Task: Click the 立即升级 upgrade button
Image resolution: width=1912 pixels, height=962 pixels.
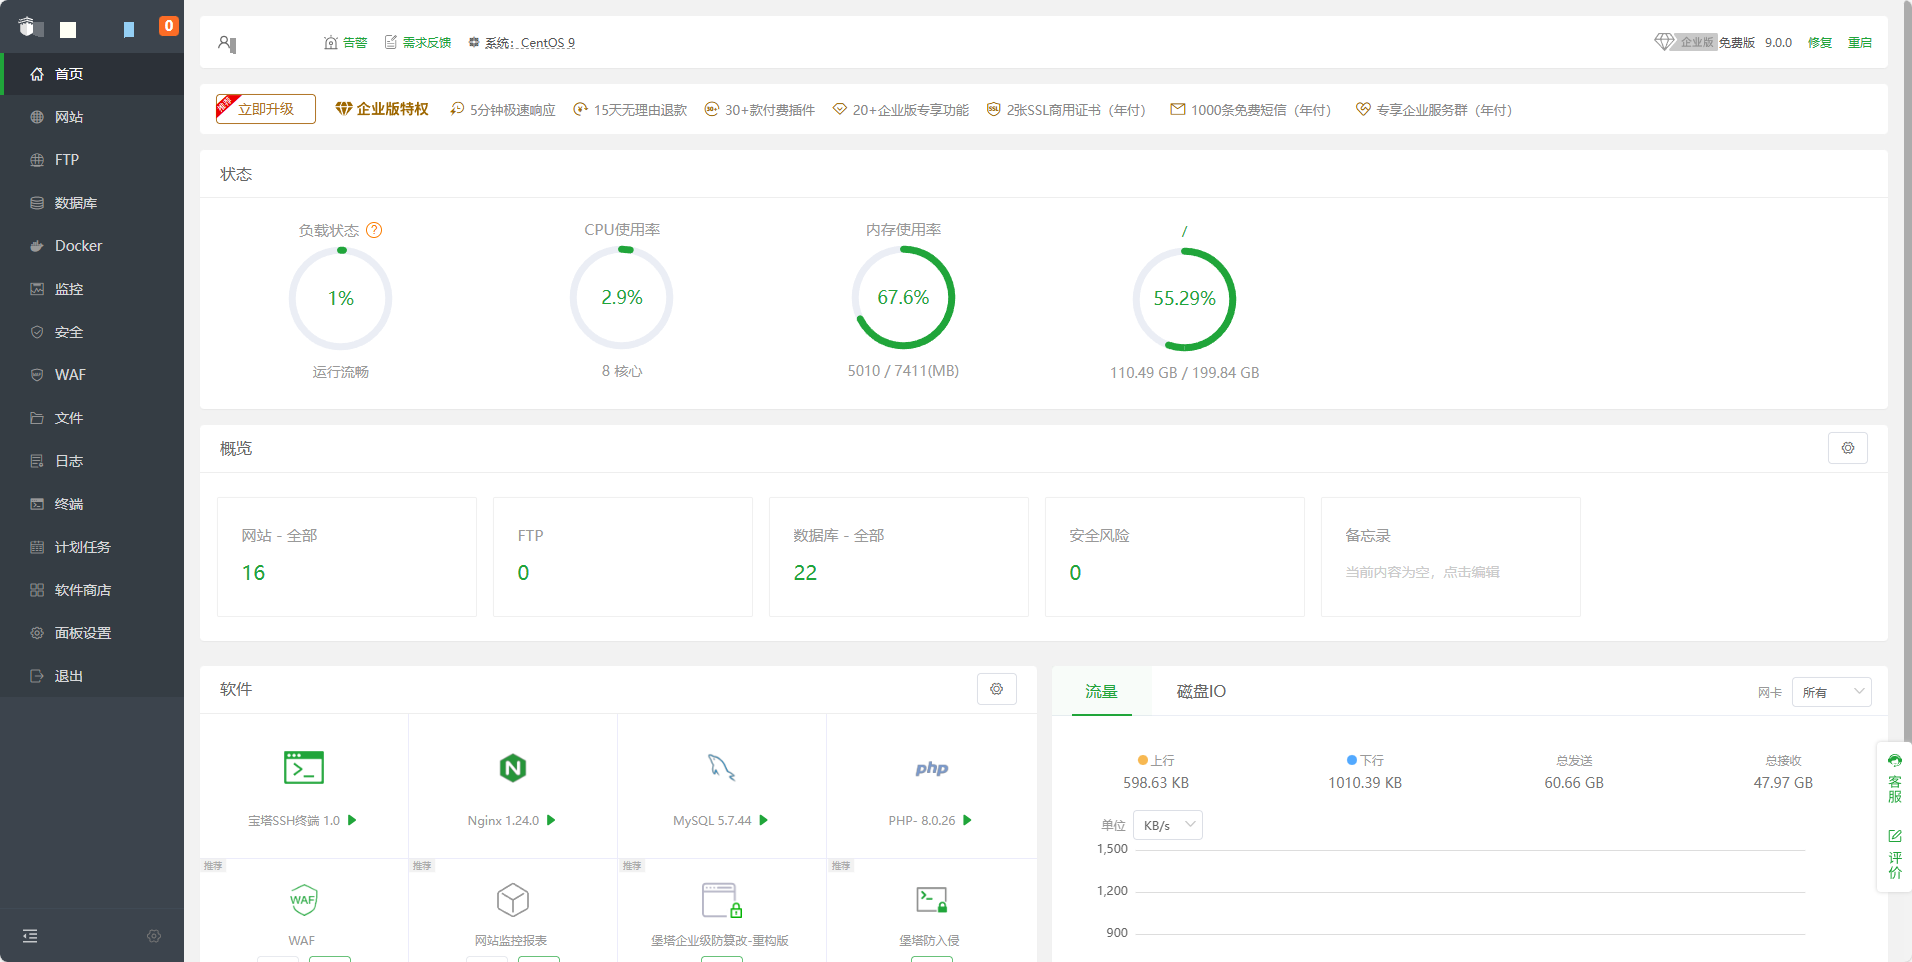Action: point(266,109)
